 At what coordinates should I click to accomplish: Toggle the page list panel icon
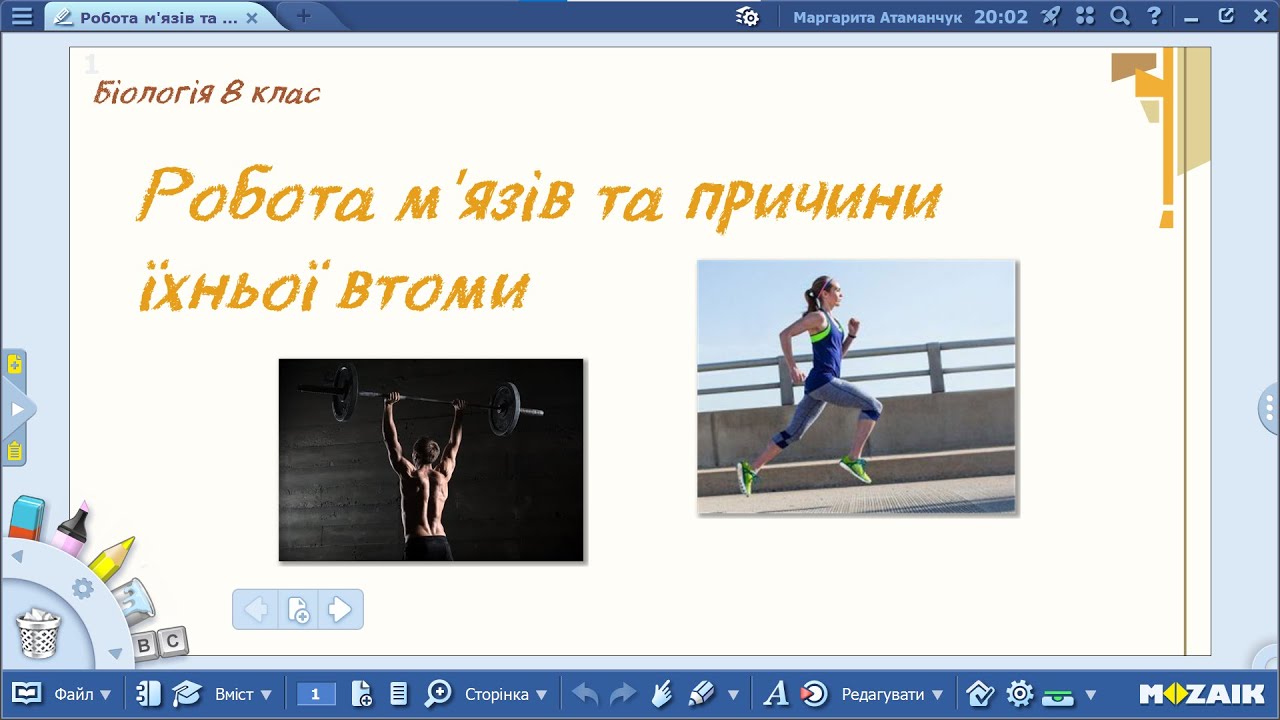pyautogui.click(x=148, y=693)
